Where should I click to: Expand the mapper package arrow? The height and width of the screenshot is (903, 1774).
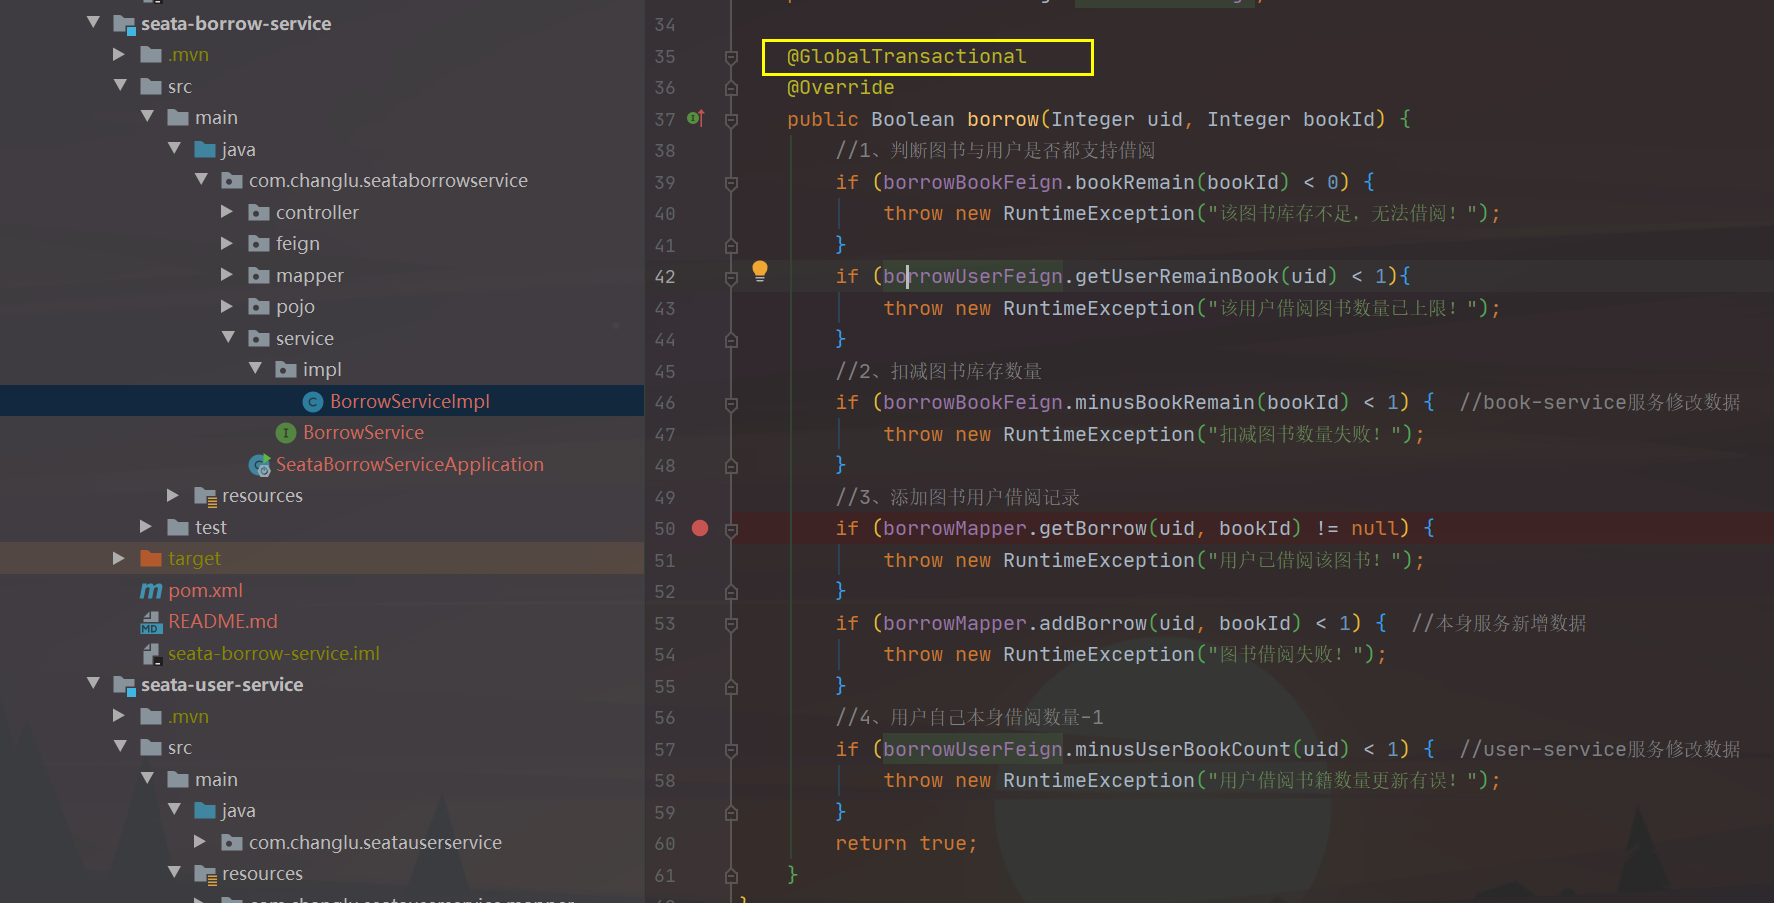click(227, 275)
